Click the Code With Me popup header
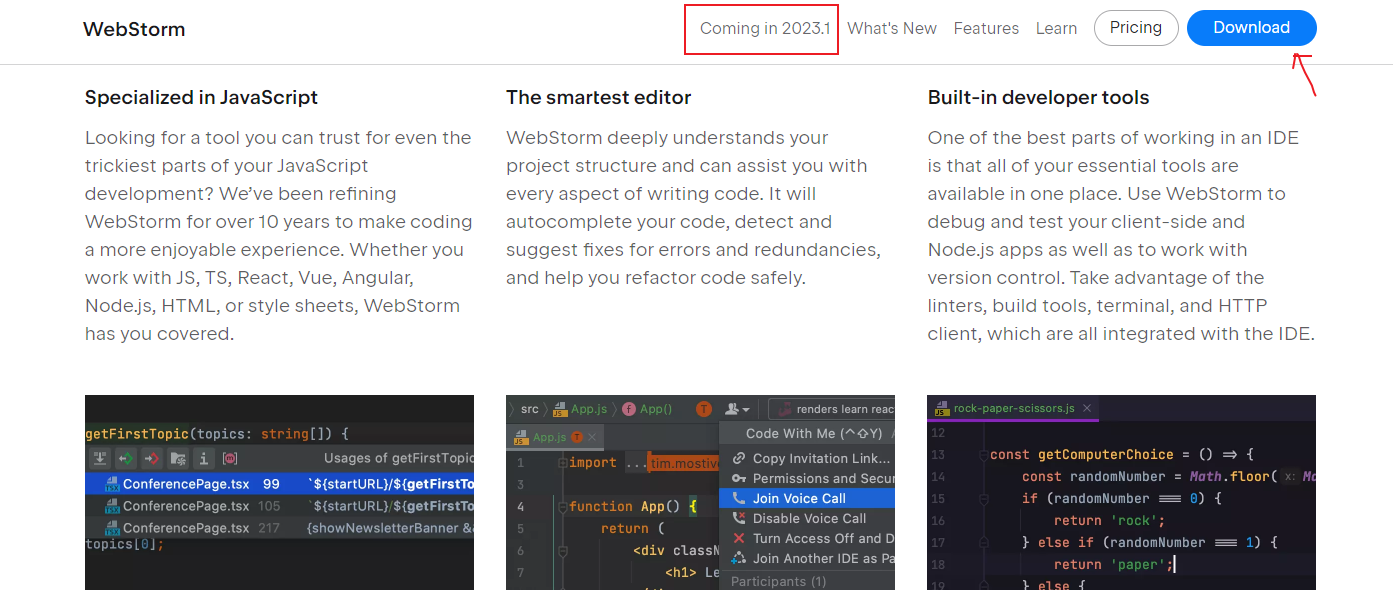The image size is (1393, 600). pyautogui.click(x=807, y=434)
